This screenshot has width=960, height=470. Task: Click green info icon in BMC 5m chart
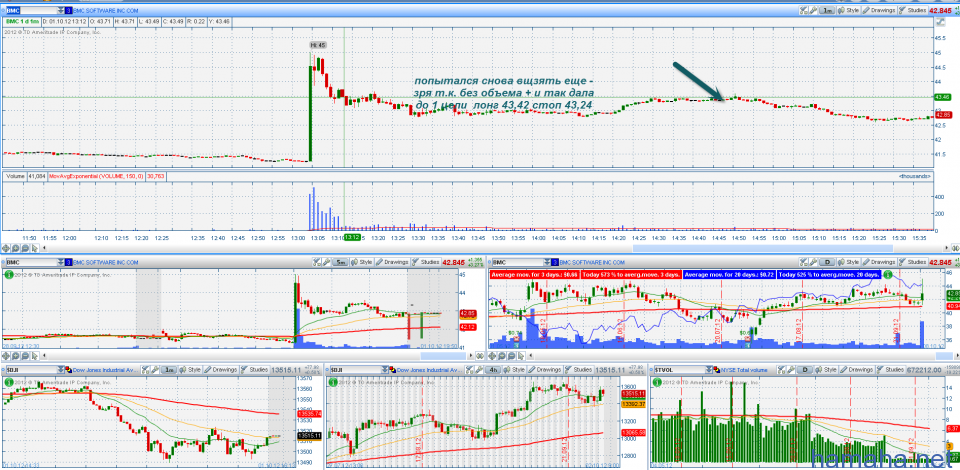pos(9,274)
